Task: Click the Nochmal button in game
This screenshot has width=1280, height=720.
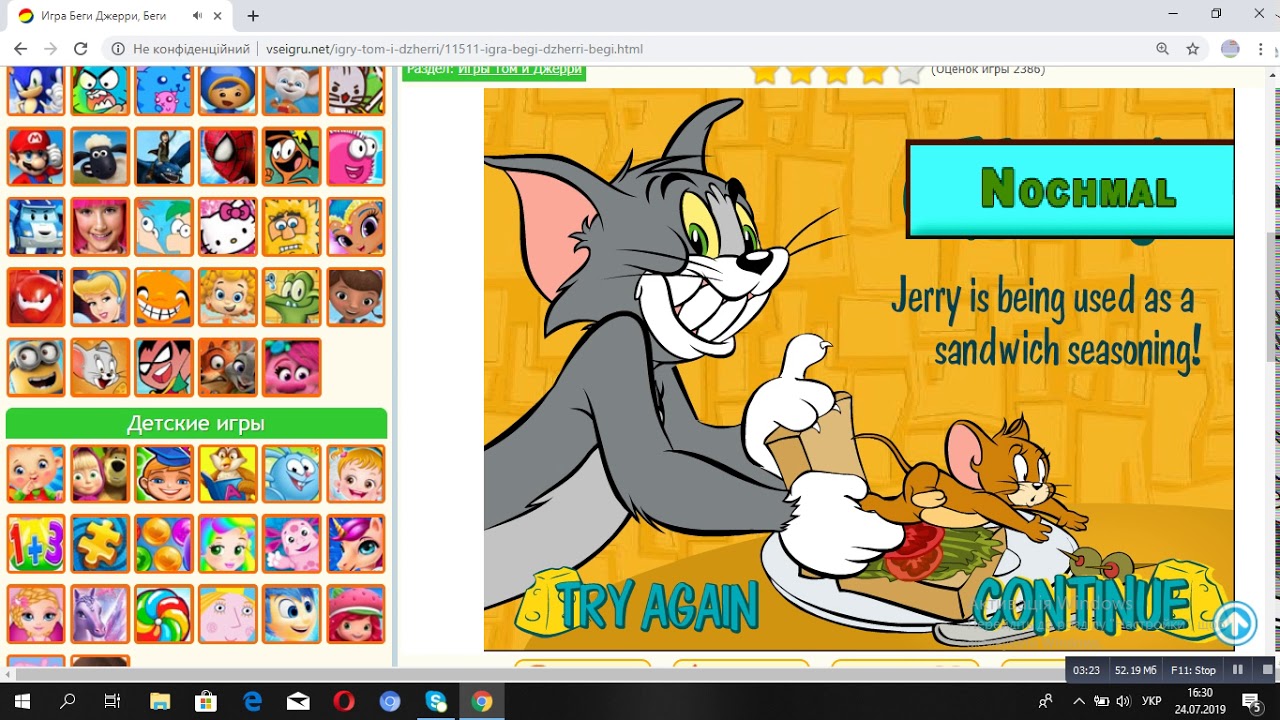Action: tap(1071, 190)
